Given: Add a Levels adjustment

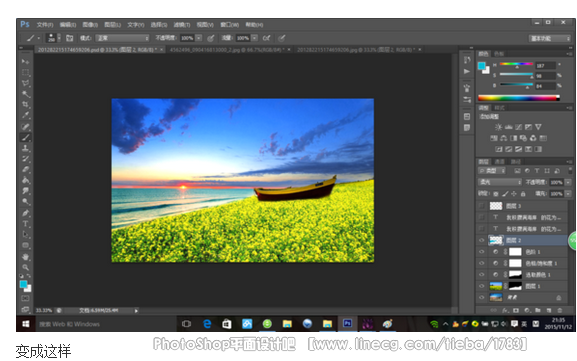Looking at the screenshot, I should click(509, 127).
